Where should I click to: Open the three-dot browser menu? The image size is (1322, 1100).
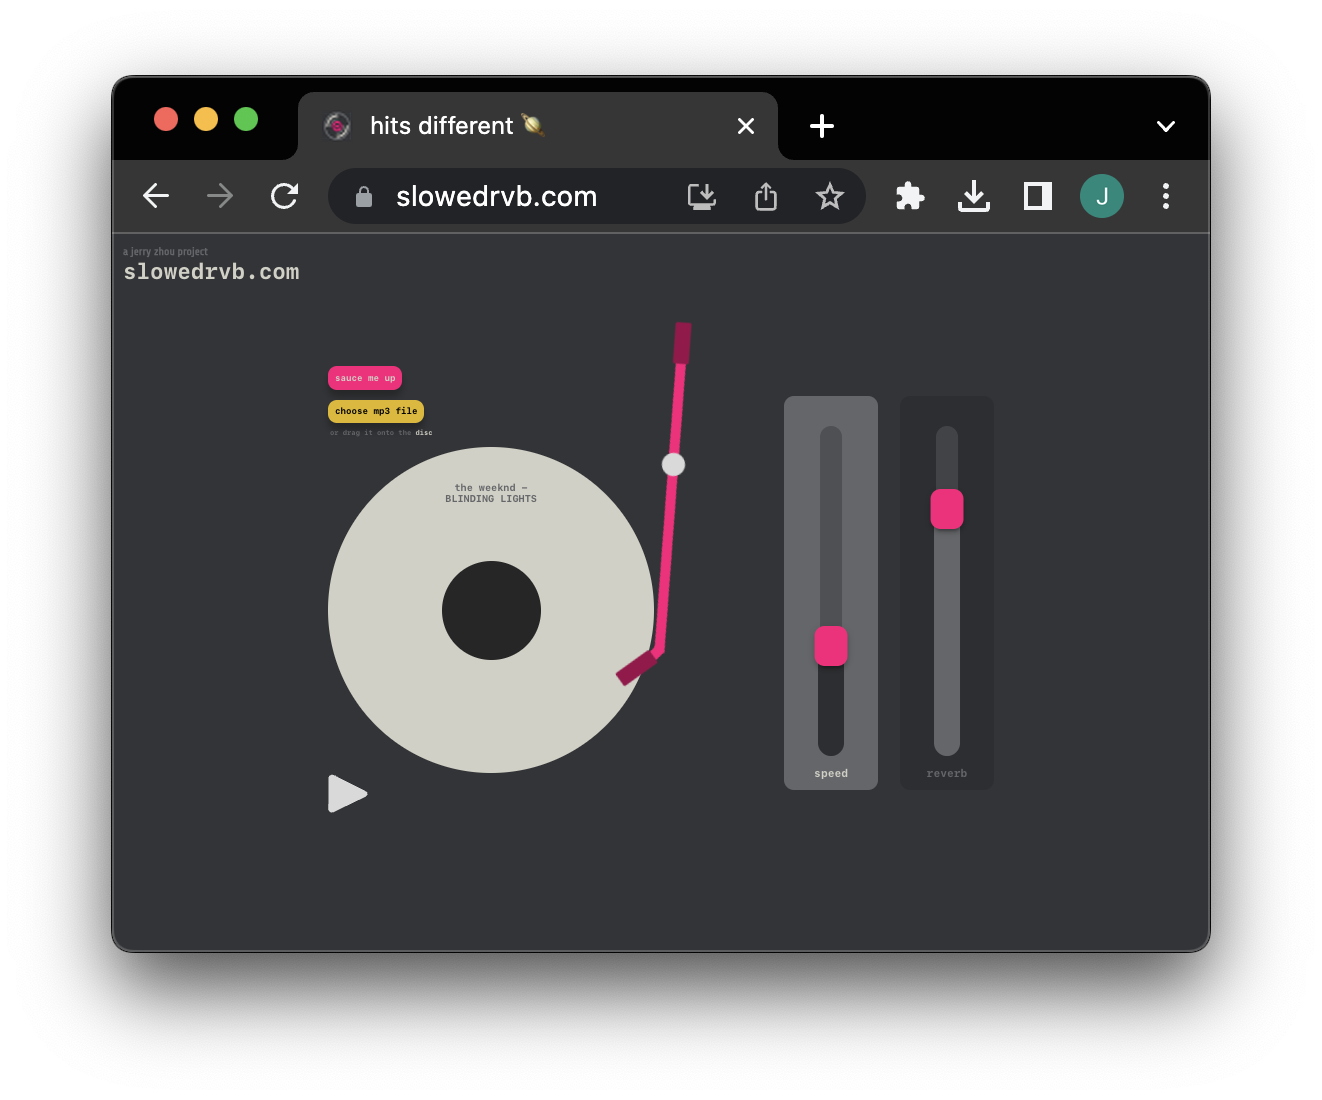tap(1165, 196)
